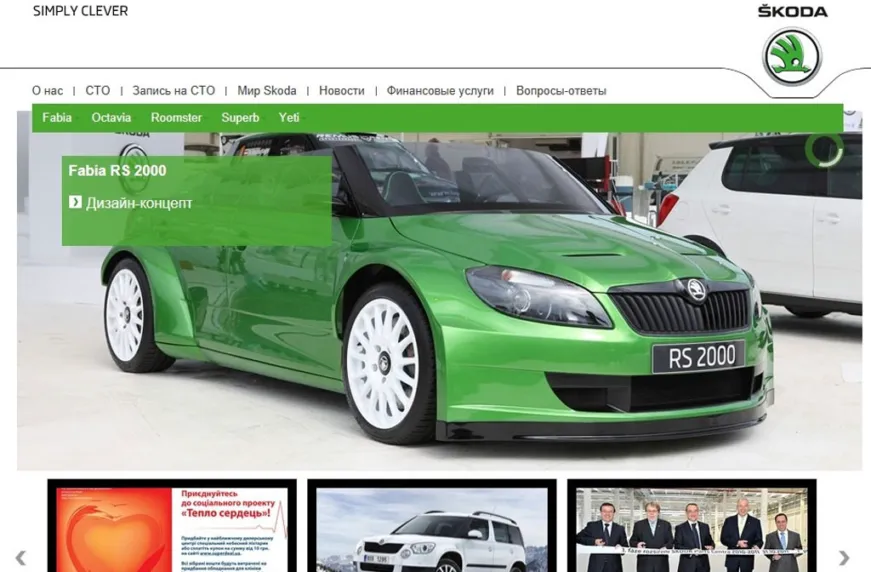Expand the Yeti model menu
Viewport: 871px width, 572px height.
[289, 118]
